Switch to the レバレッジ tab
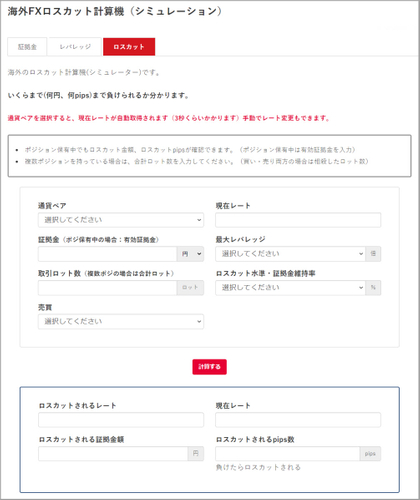This screenshot has width=420, height=500. click(75, 47)
